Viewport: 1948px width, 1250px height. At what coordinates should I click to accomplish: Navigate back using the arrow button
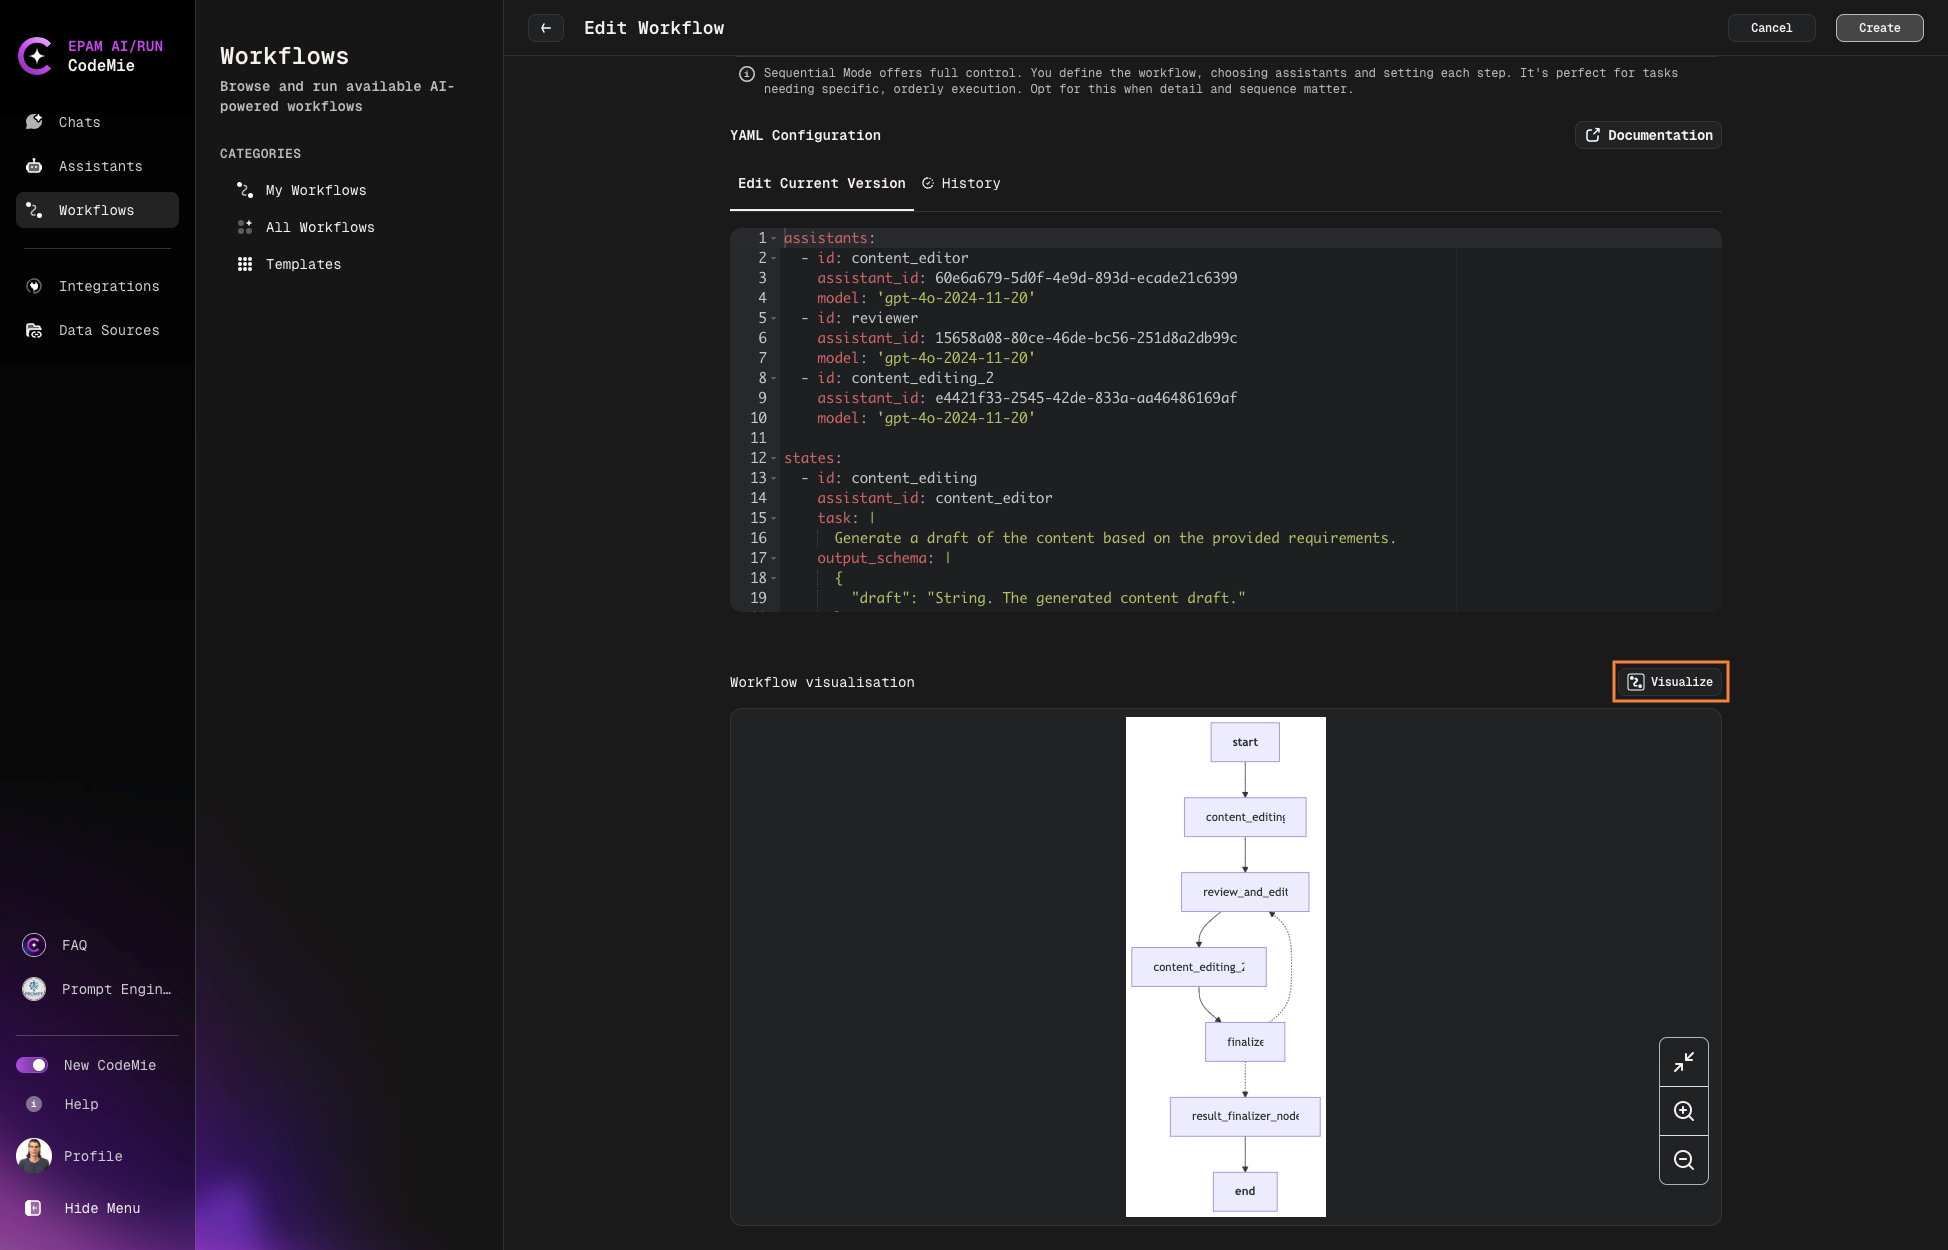(x=545, y=28)
